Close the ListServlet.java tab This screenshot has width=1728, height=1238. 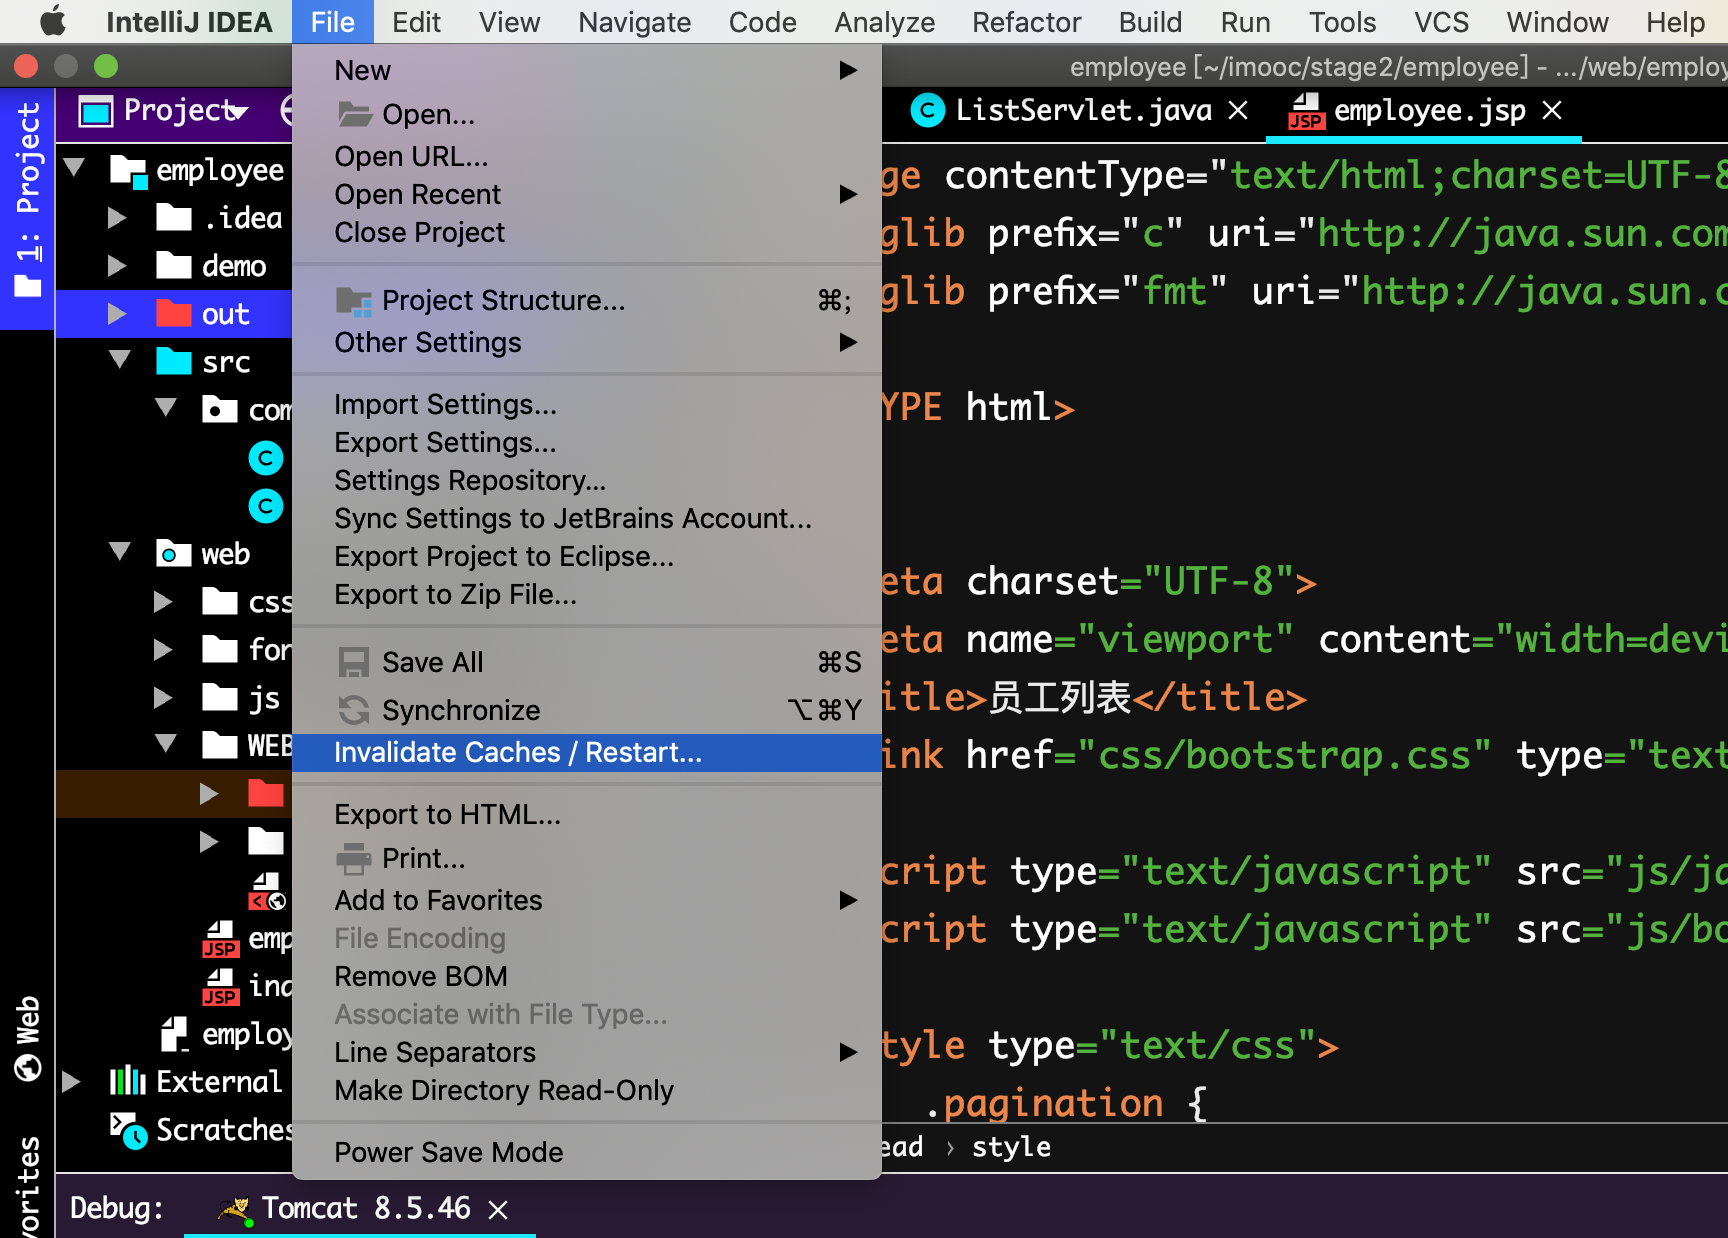pyautogui.click(x=1238, y=110)
